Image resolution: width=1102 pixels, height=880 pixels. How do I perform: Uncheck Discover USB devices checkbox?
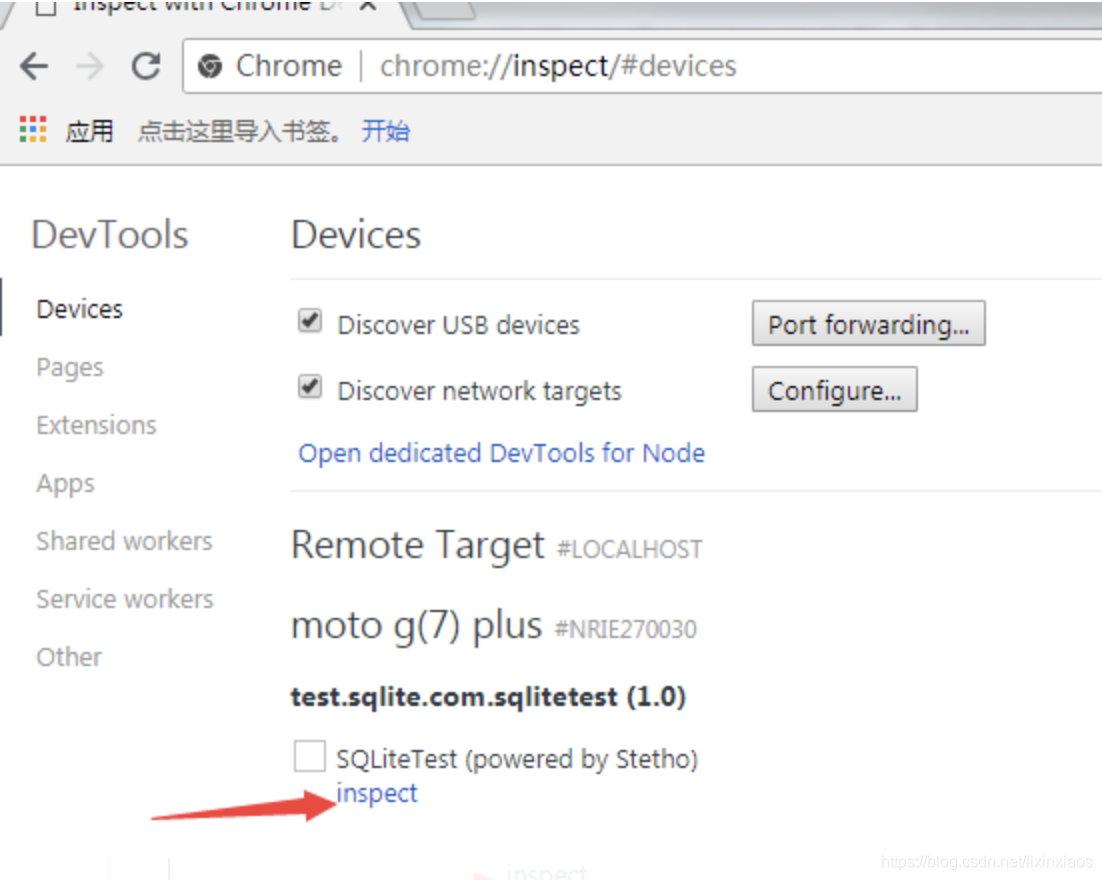310,321
